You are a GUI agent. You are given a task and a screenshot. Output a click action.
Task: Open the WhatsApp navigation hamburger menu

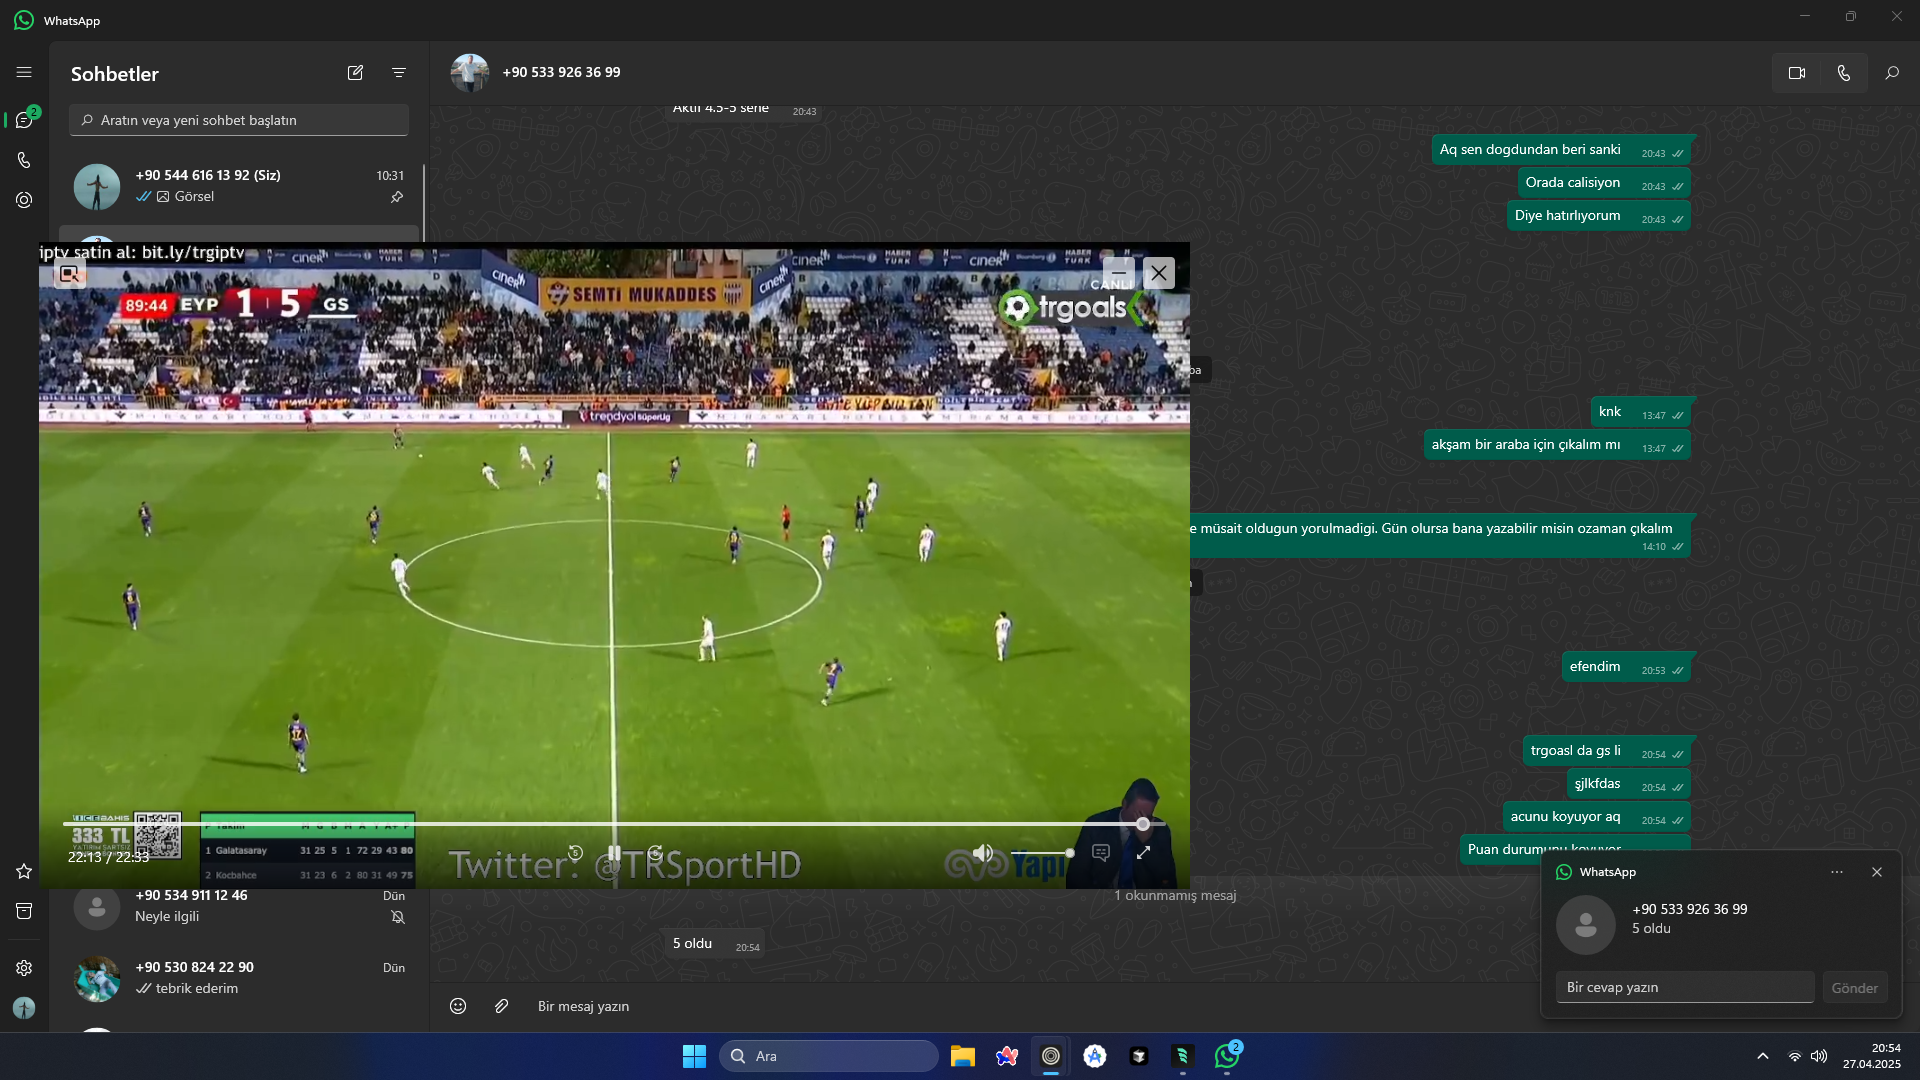click(x=24, y=72)
